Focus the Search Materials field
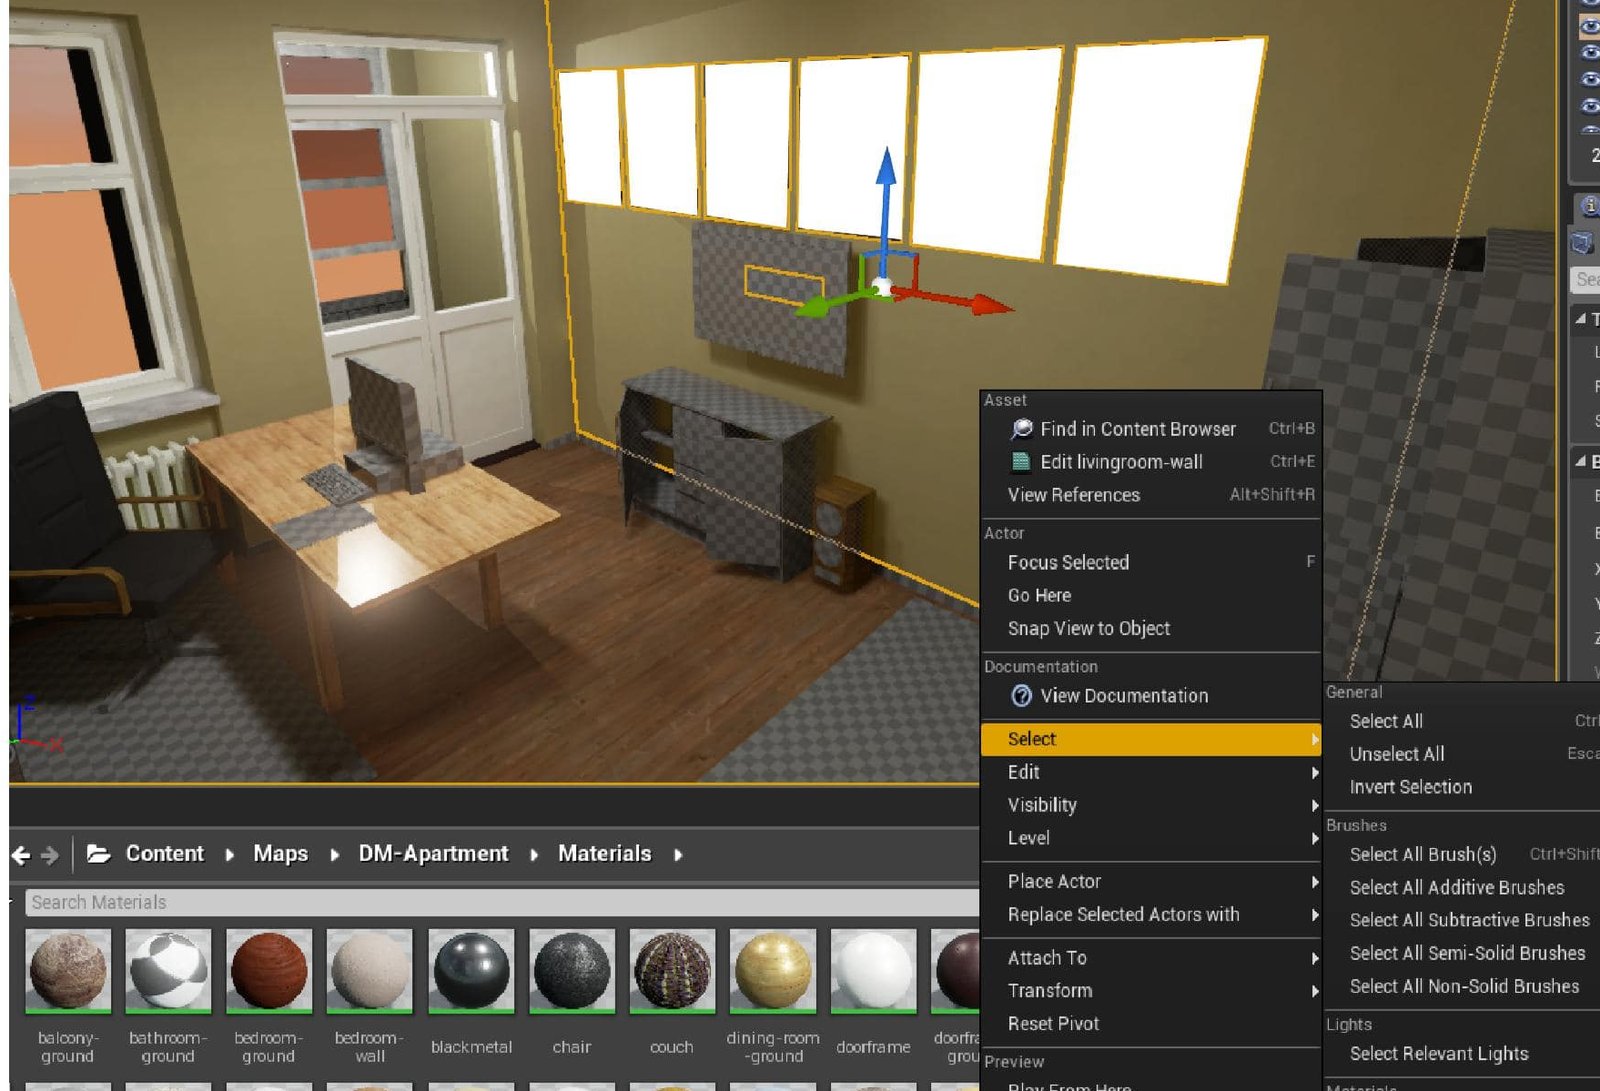The width and height of the screenshot is (1600, 1091). coord(502,902)
